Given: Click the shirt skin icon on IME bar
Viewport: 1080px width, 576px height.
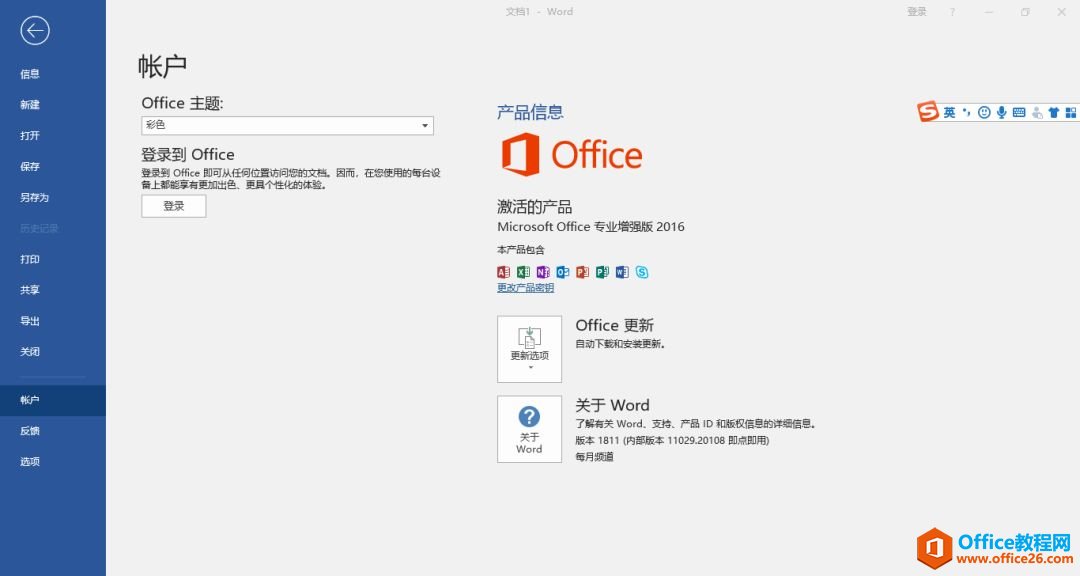Looking at the screenshot, I should (1053, 112).
